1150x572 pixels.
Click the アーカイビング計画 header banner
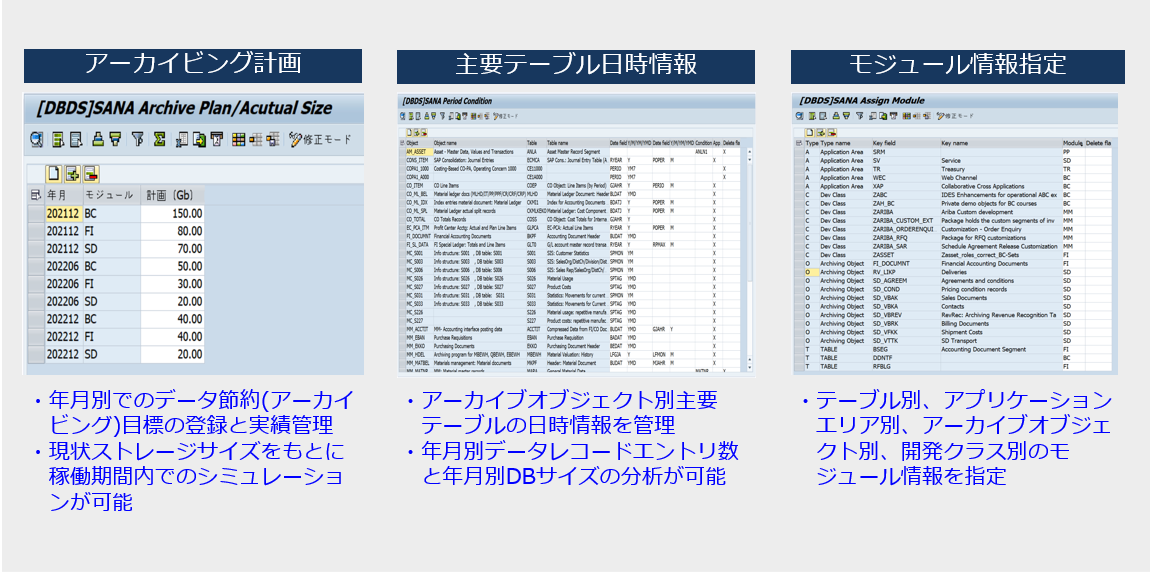point(193,65)
